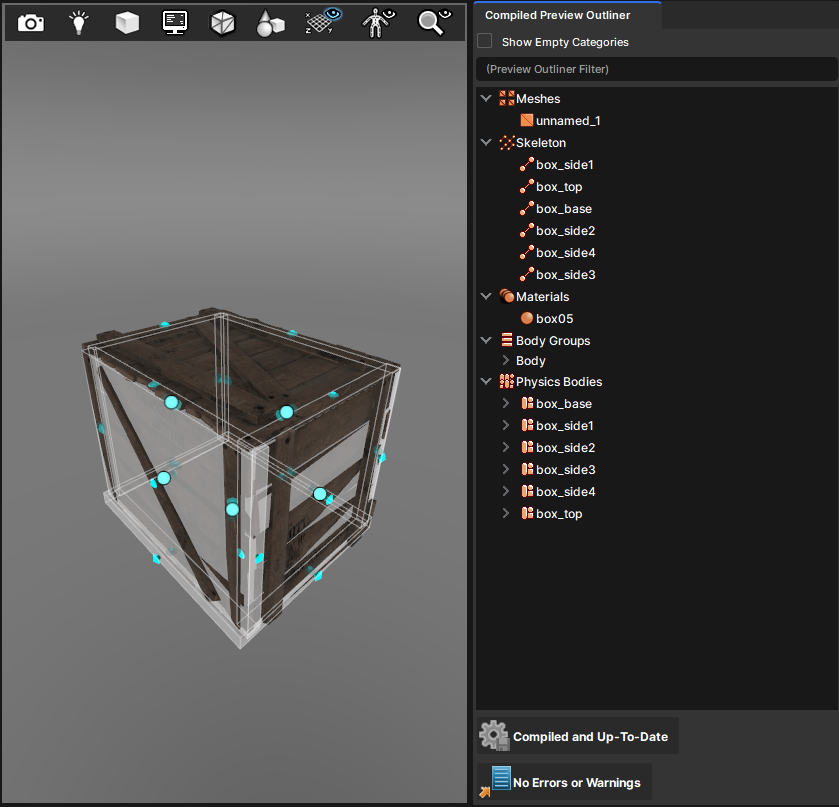This screenshot has width=839, height=807.
Task: Select the Compiled Preview Outliner tab
Action: pyautogui.click(x=557, y=15)
